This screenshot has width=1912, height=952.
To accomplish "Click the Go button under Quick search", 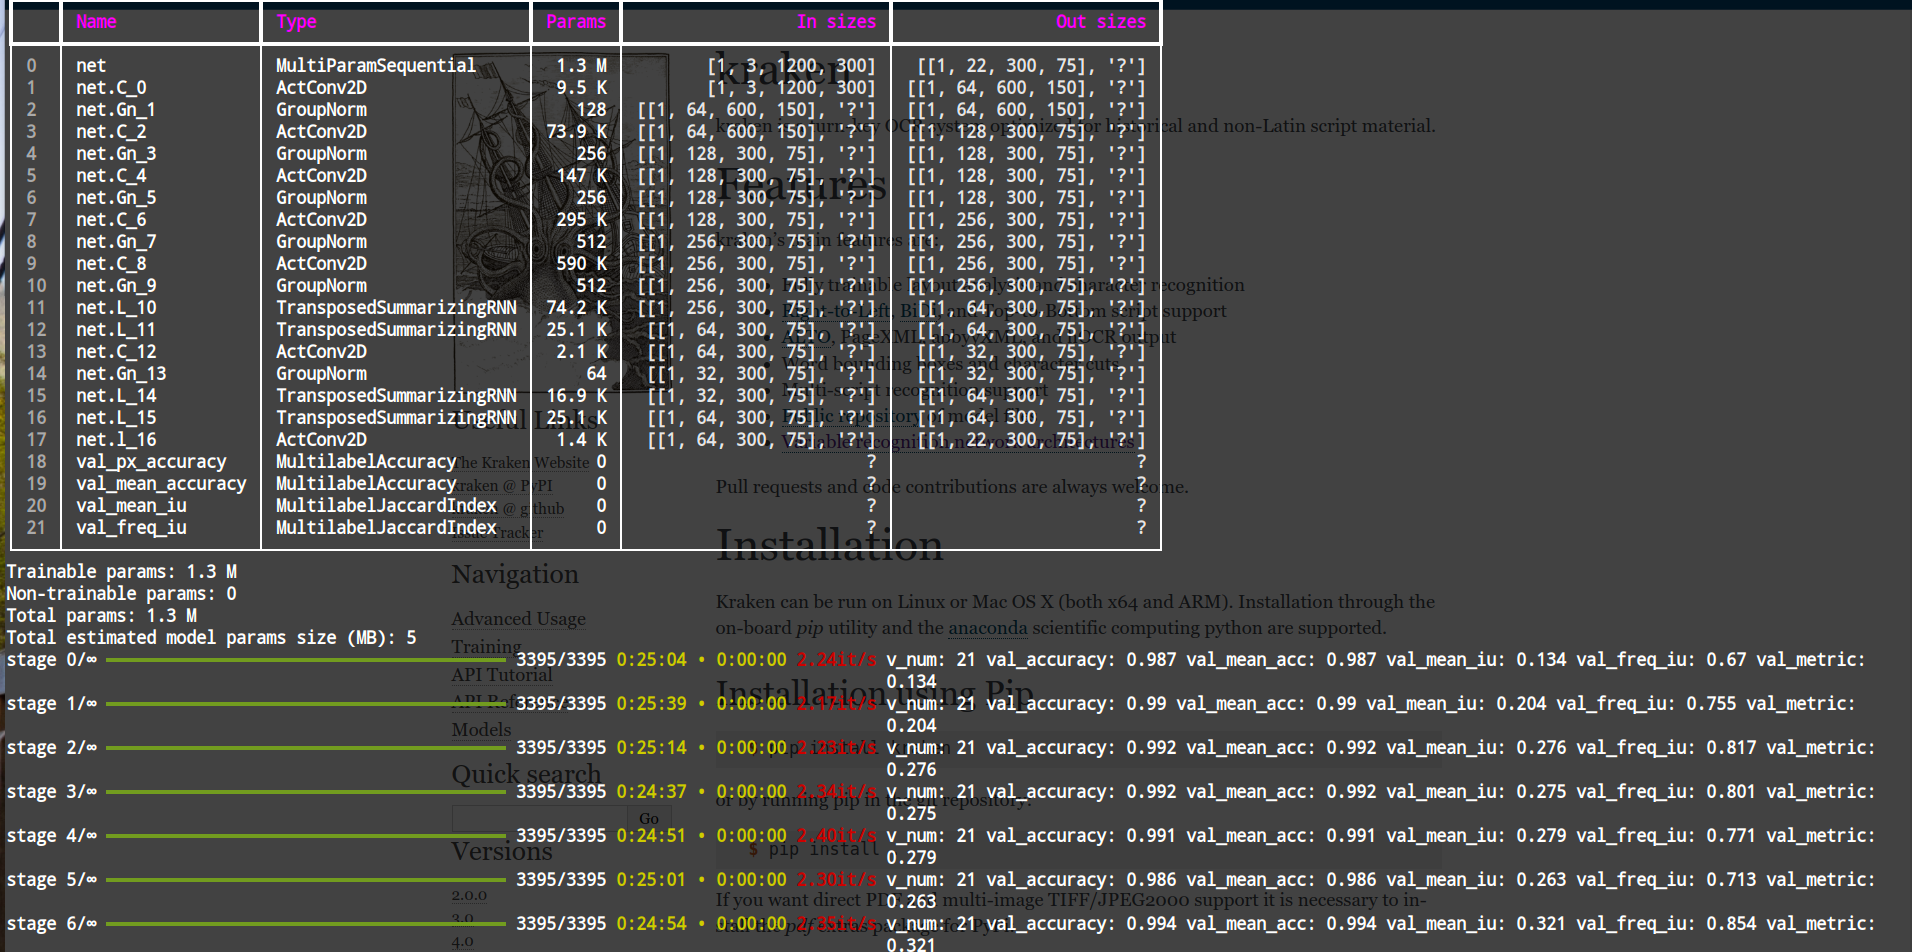I will [x=649, y=819].
